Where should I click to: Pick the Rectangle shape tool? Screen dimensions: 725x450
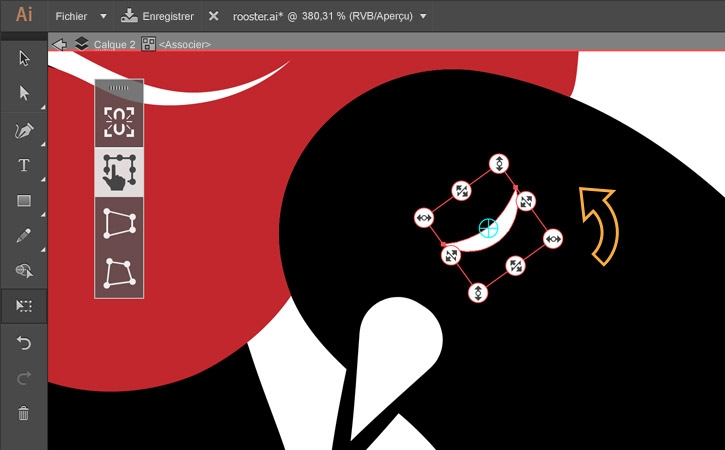point(24,200)
